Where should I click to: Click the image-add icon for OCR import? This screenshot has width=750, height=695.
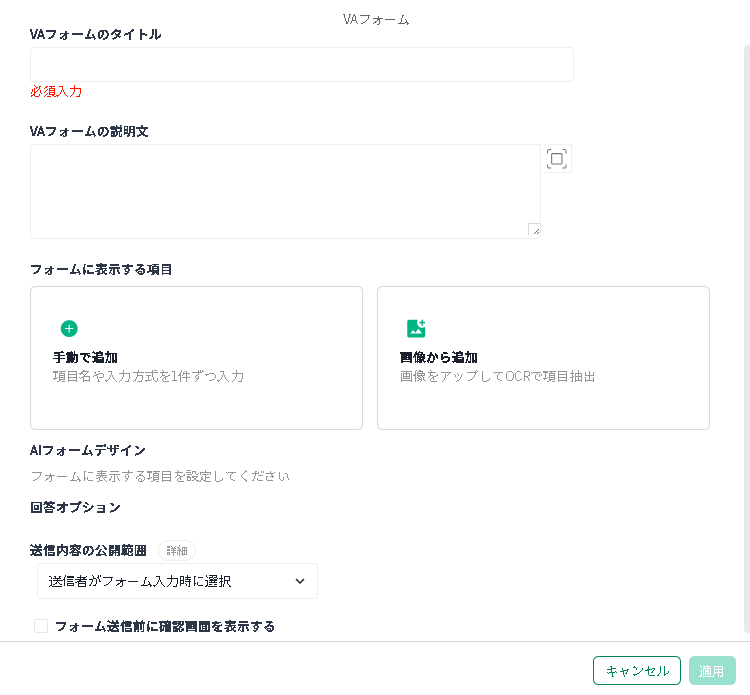(x=416, y=329)
